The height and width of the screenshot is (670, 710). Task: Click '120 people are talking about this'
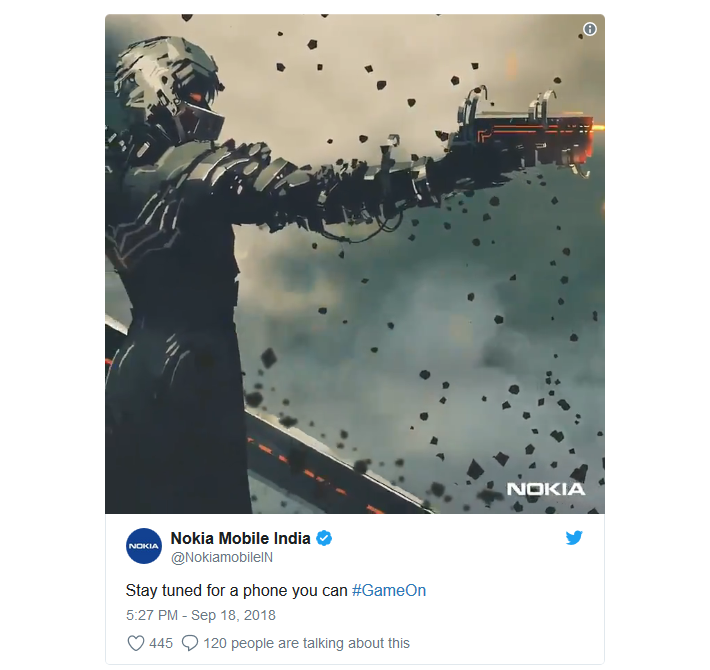[307, 643]
